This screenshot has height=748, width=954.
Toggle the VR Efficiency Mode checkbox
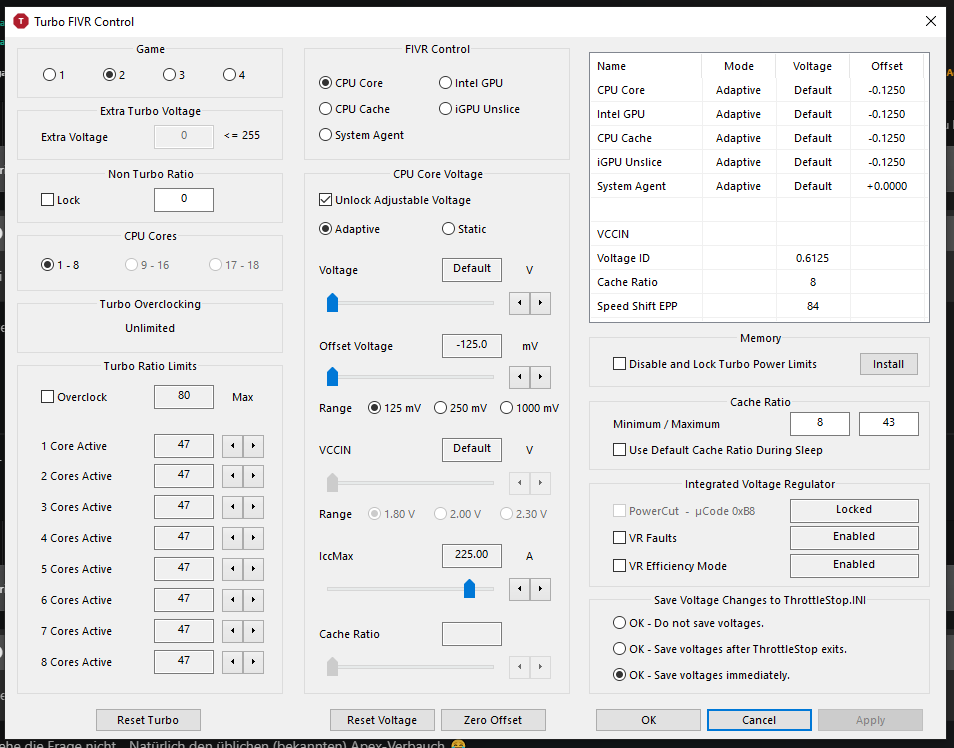pyautogui.click(x=619, y=565)
